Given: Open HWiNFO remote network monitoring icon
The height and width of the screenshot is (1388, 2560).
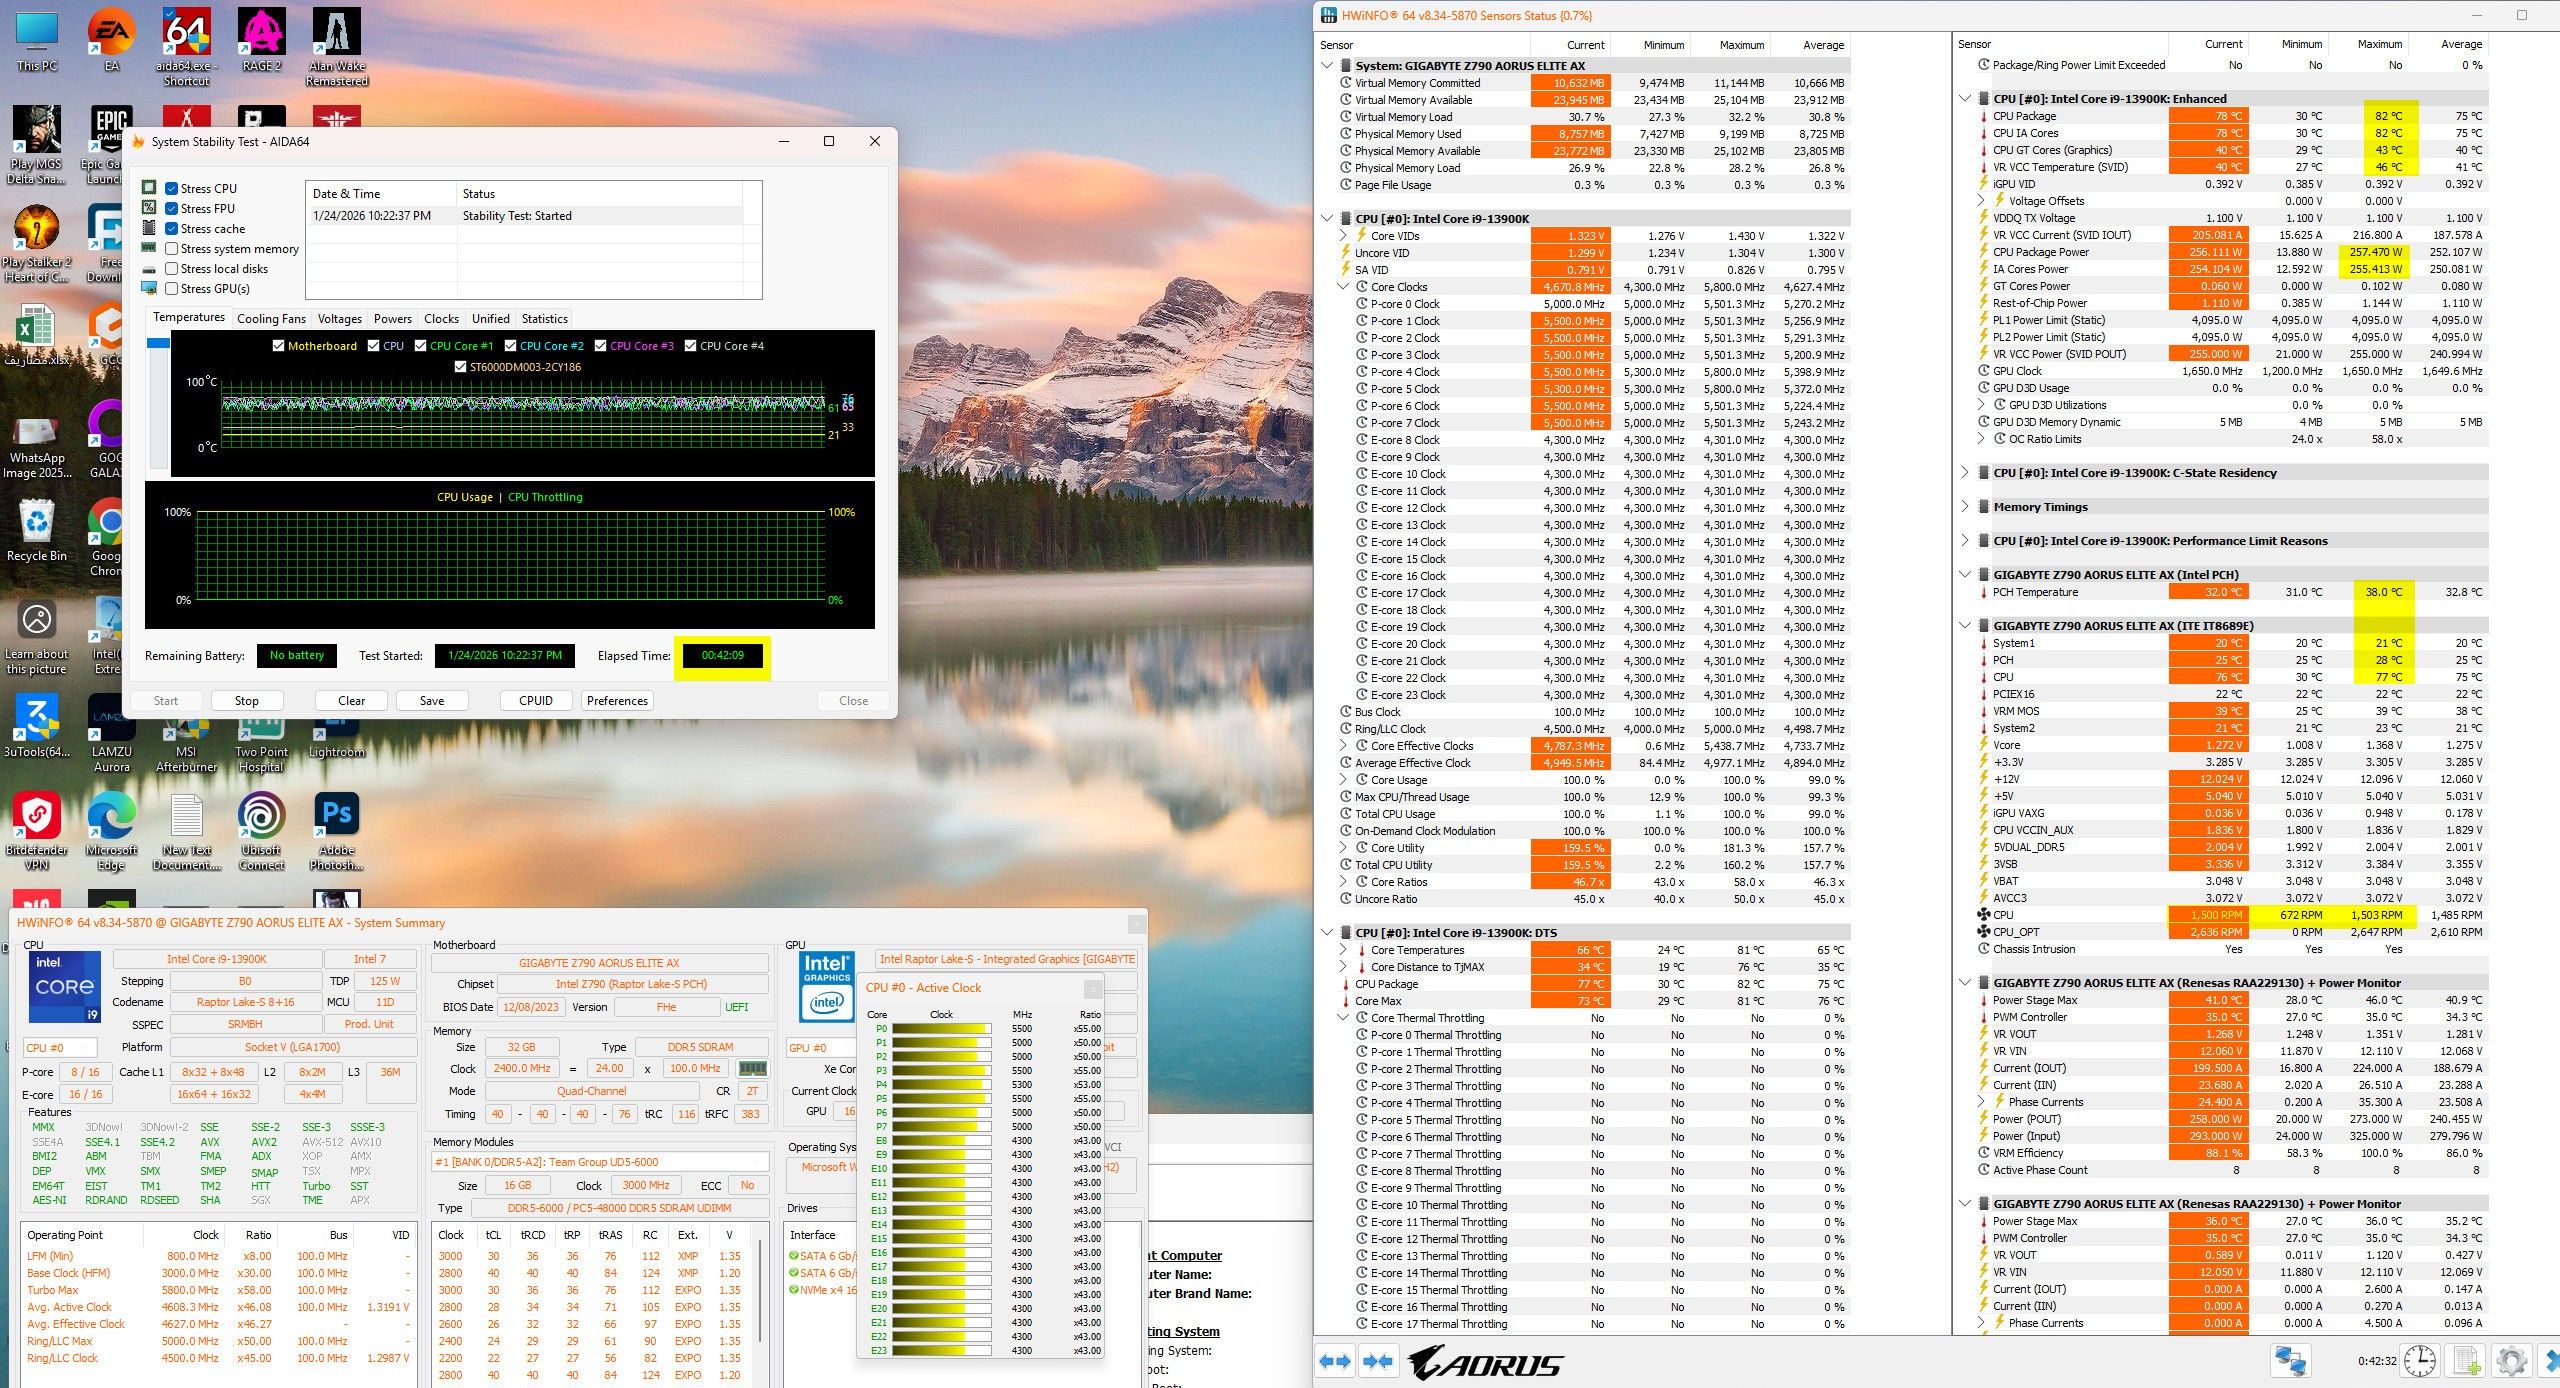Looking at the screenshot, I should point(2291,1361).
